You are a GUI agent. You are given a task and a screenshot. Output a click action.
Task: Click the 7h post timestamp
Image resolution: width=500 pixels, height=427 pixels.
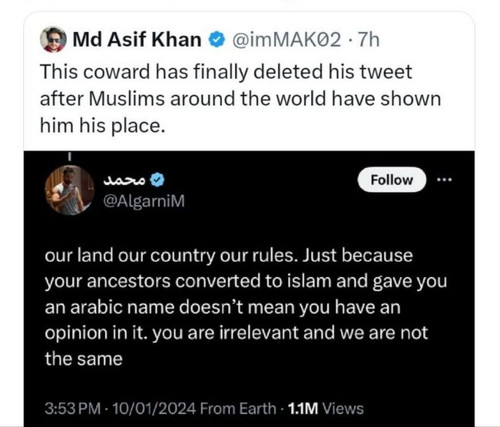pos(368,40)
